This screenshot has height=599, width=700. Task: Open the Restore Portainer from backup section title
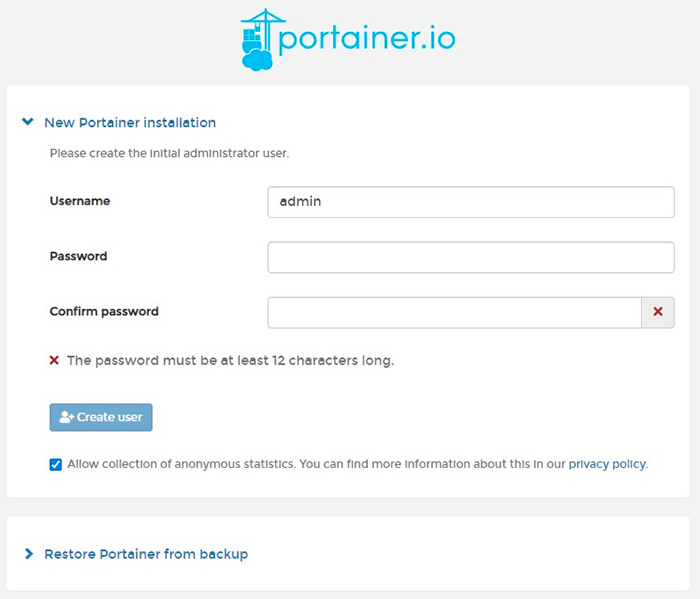[146, 554]
